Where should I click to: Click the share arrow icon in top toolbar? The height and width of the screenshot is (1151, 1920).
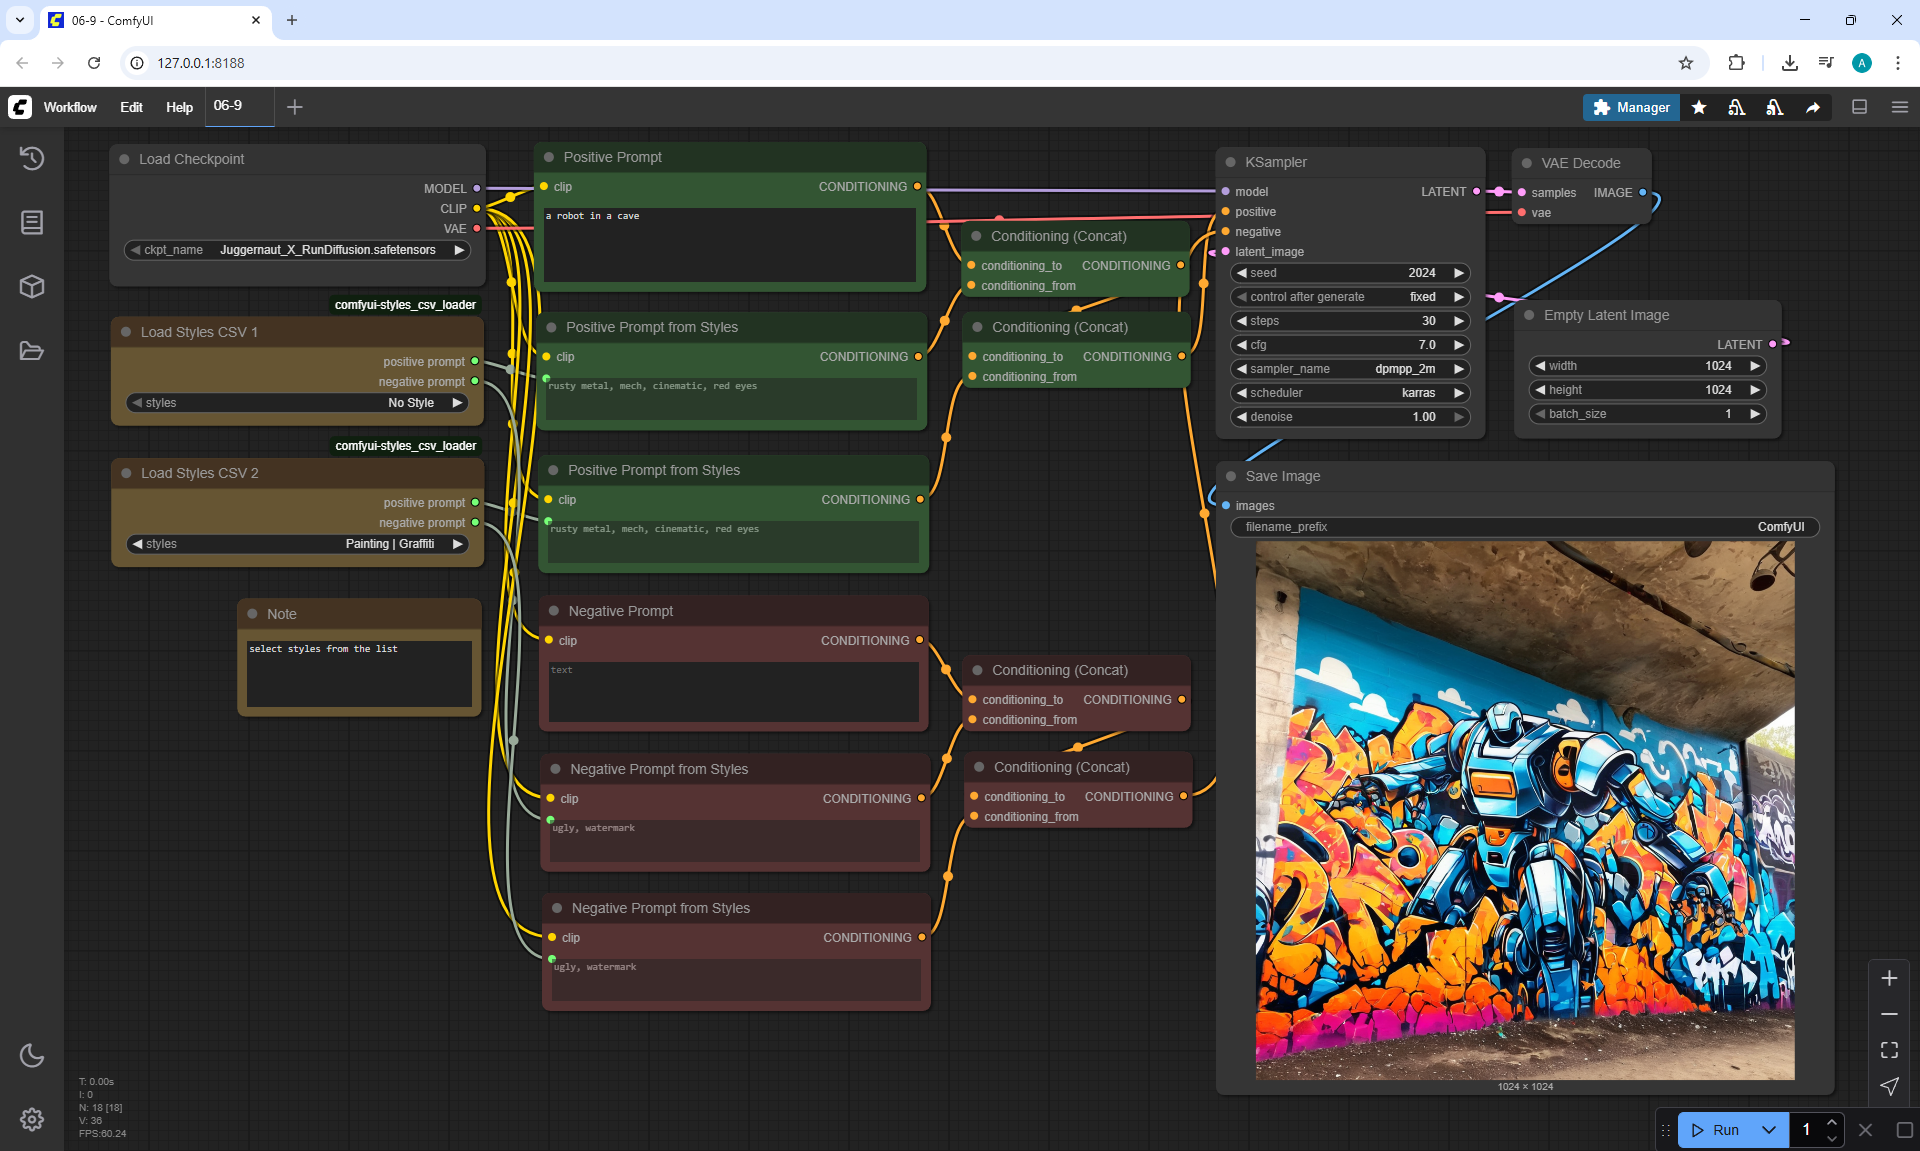pos(1813,107)
